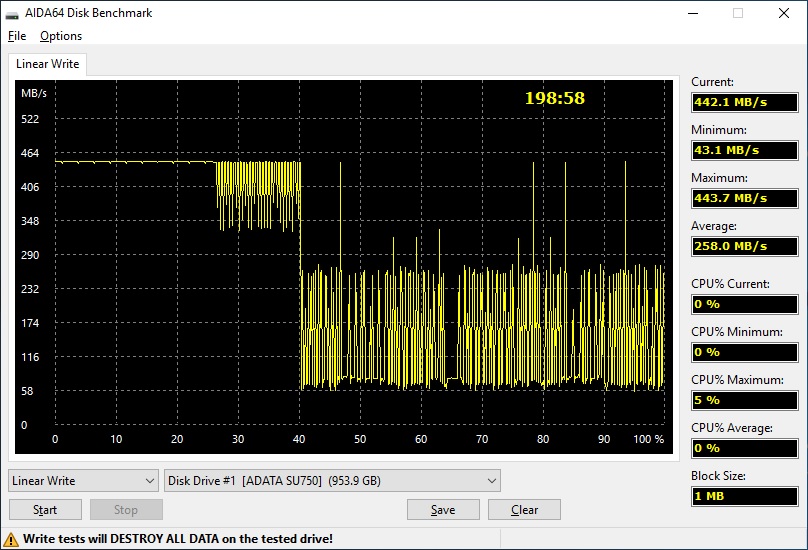Click the CPU% Maximum 5 % value
Viewport: 808px width, 550px height.
(x=745, y=400)
